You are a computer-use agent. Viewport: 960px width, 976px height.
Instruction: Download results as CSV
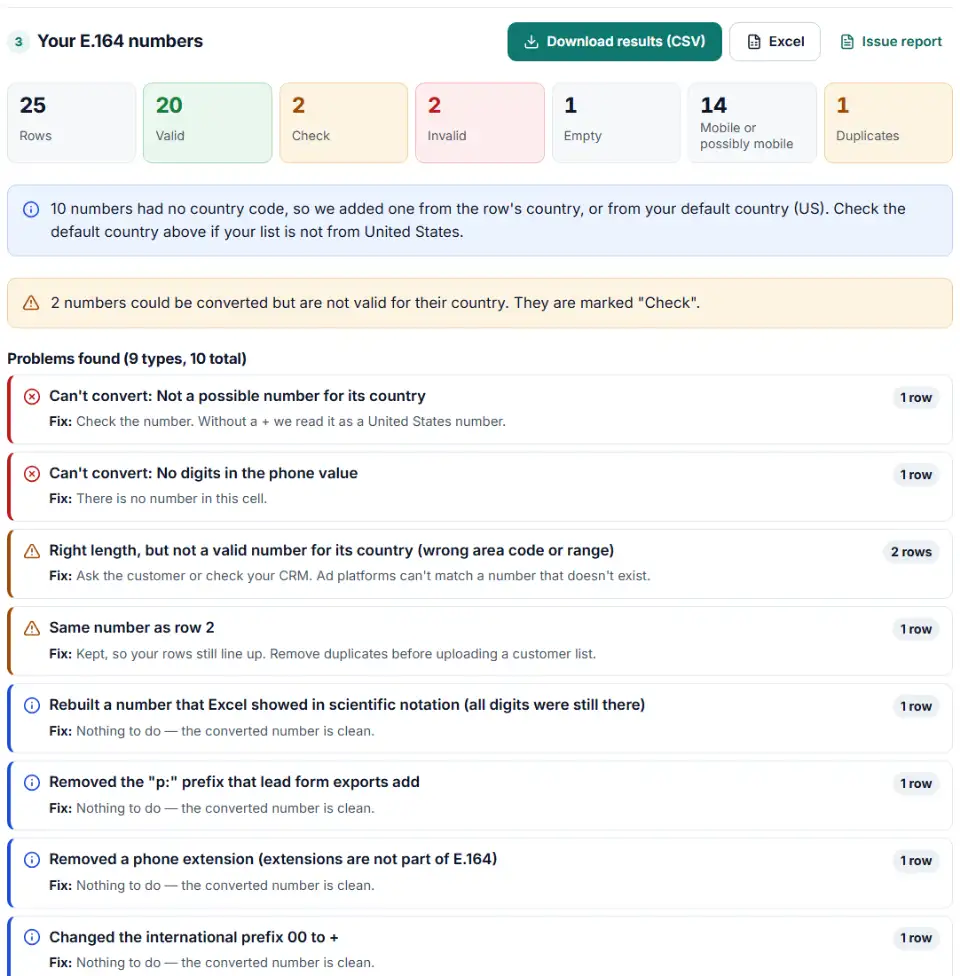tap(614, 42)
